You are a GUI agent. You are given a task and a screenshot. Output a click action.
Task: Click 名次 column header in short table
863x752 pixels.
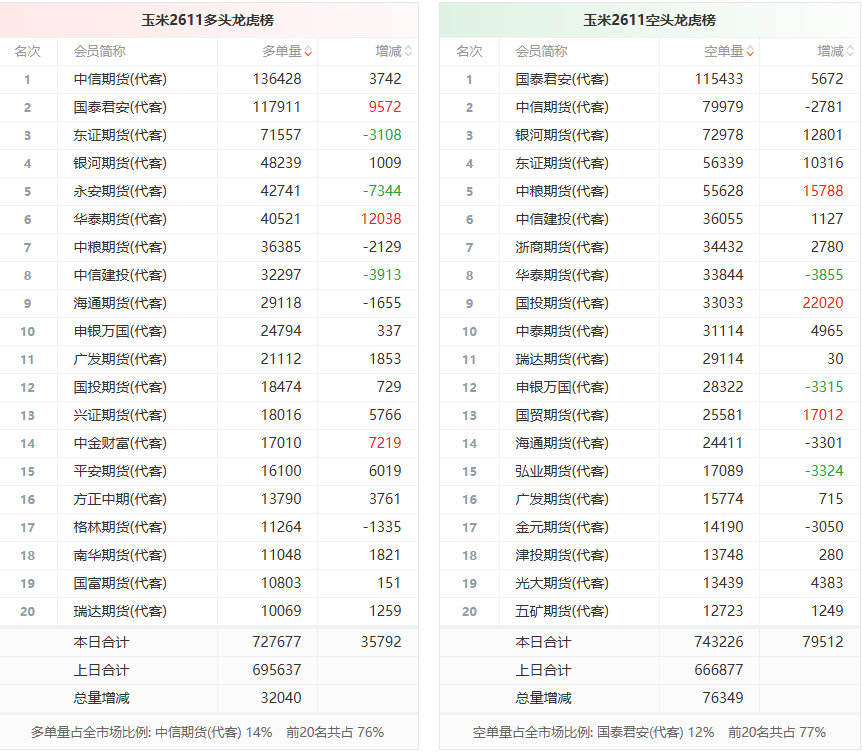(x=469, y=51)
